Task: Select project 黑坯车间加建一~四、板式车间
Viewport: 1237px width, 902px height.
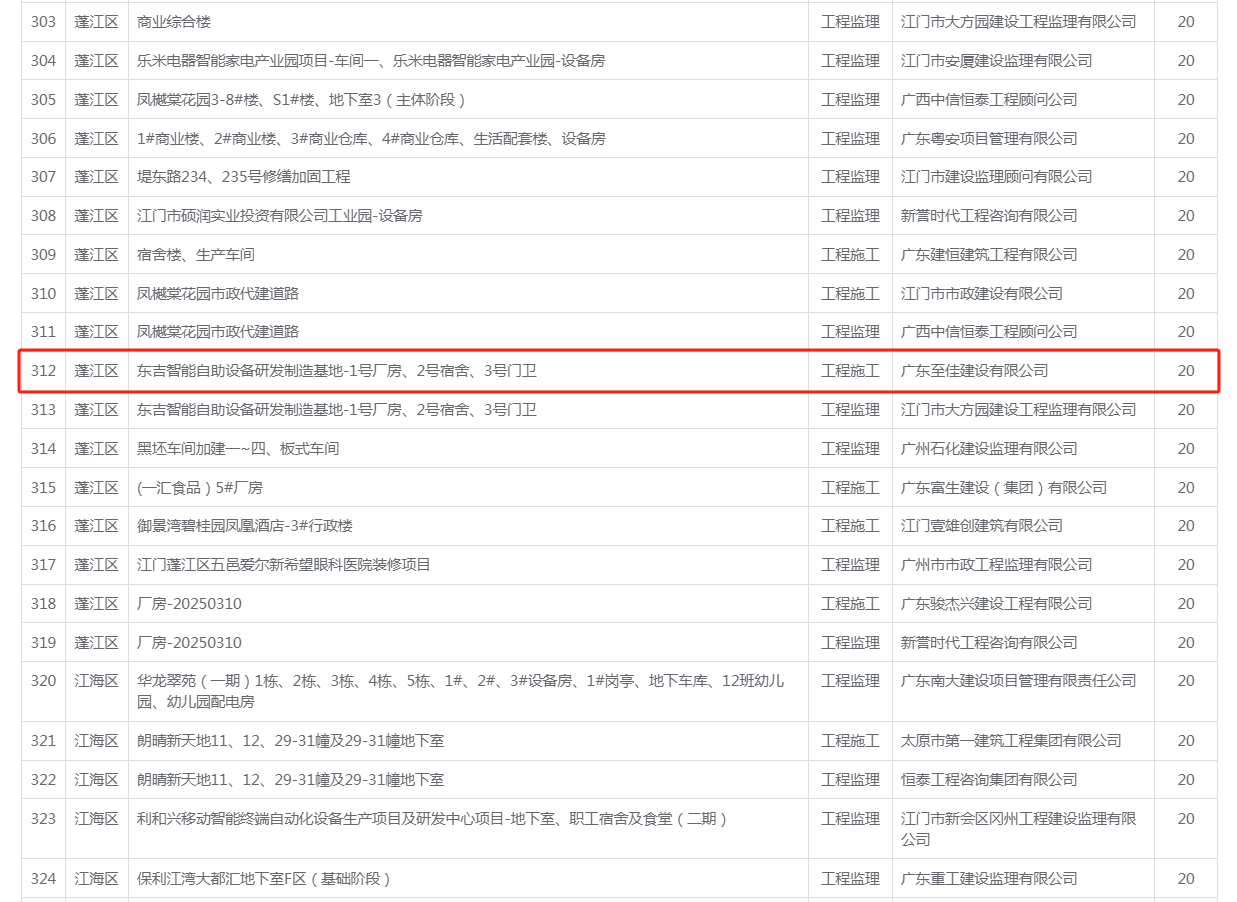Action: coord(238,449)
